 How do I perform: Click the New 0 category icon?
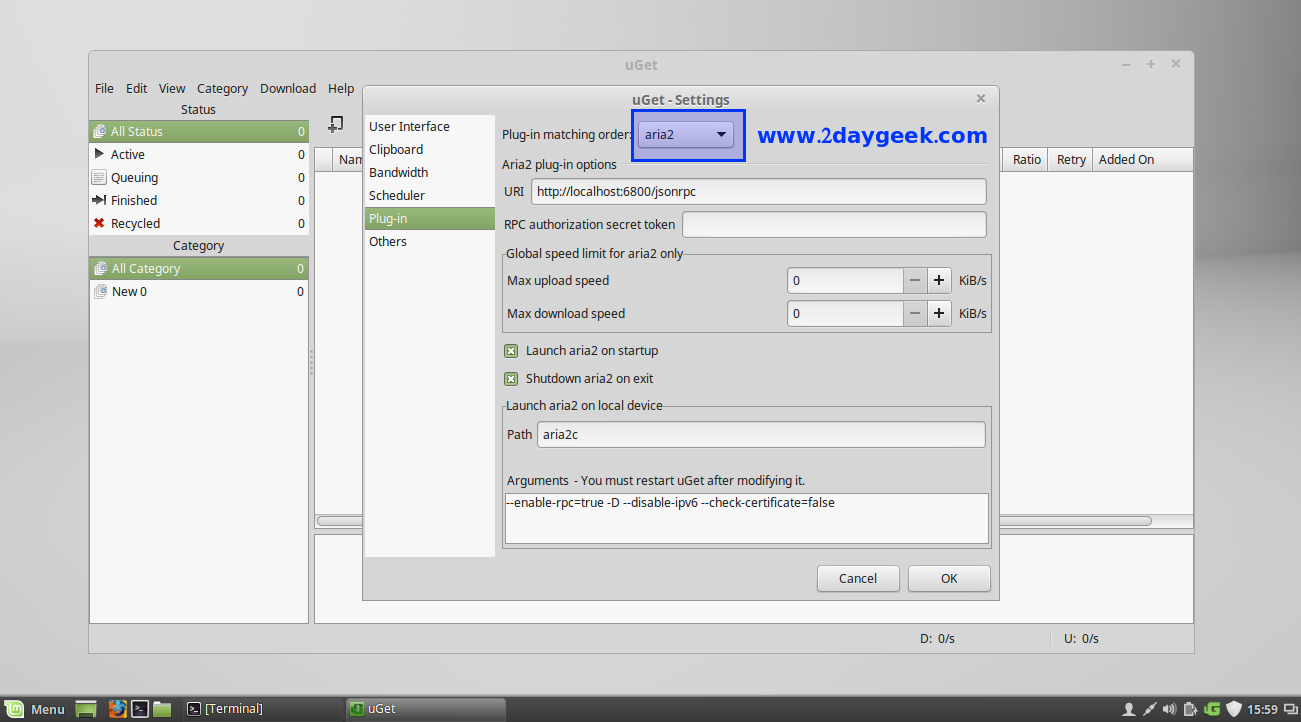pos(99,291)
